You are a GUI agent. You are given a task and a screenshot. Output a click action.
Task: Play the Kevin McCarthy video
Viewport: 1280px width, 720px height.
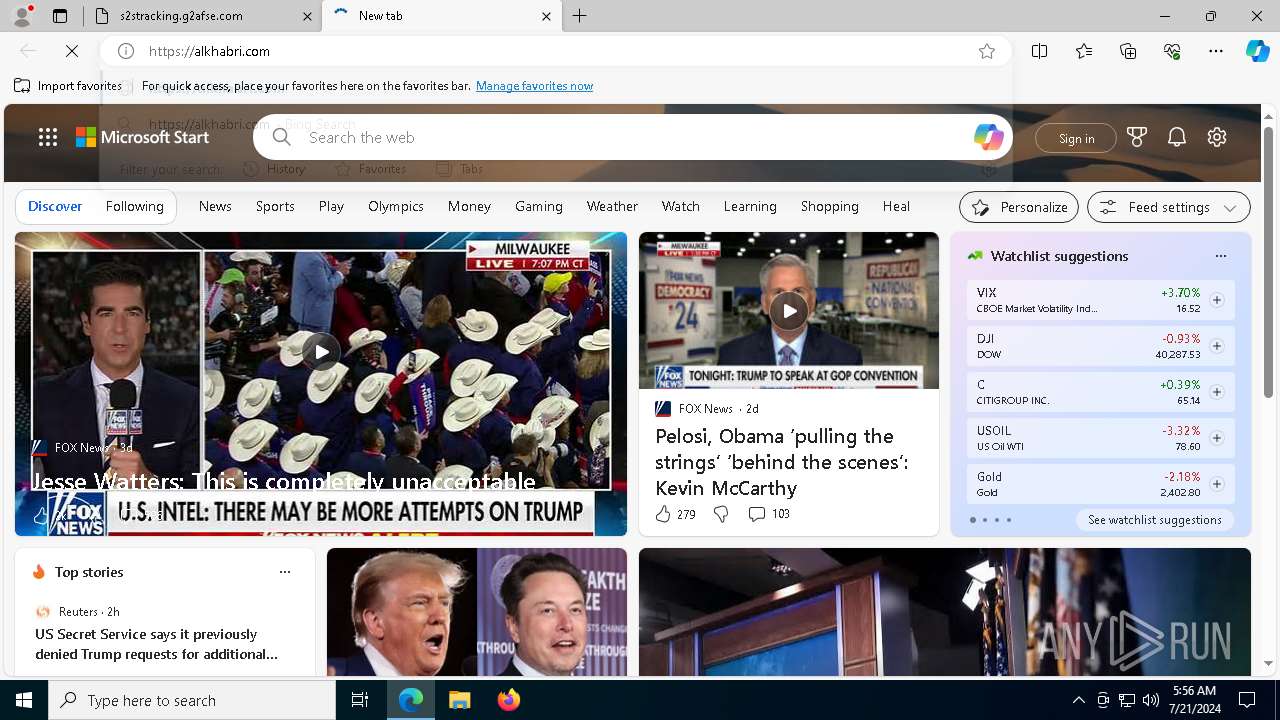(789, 311)
